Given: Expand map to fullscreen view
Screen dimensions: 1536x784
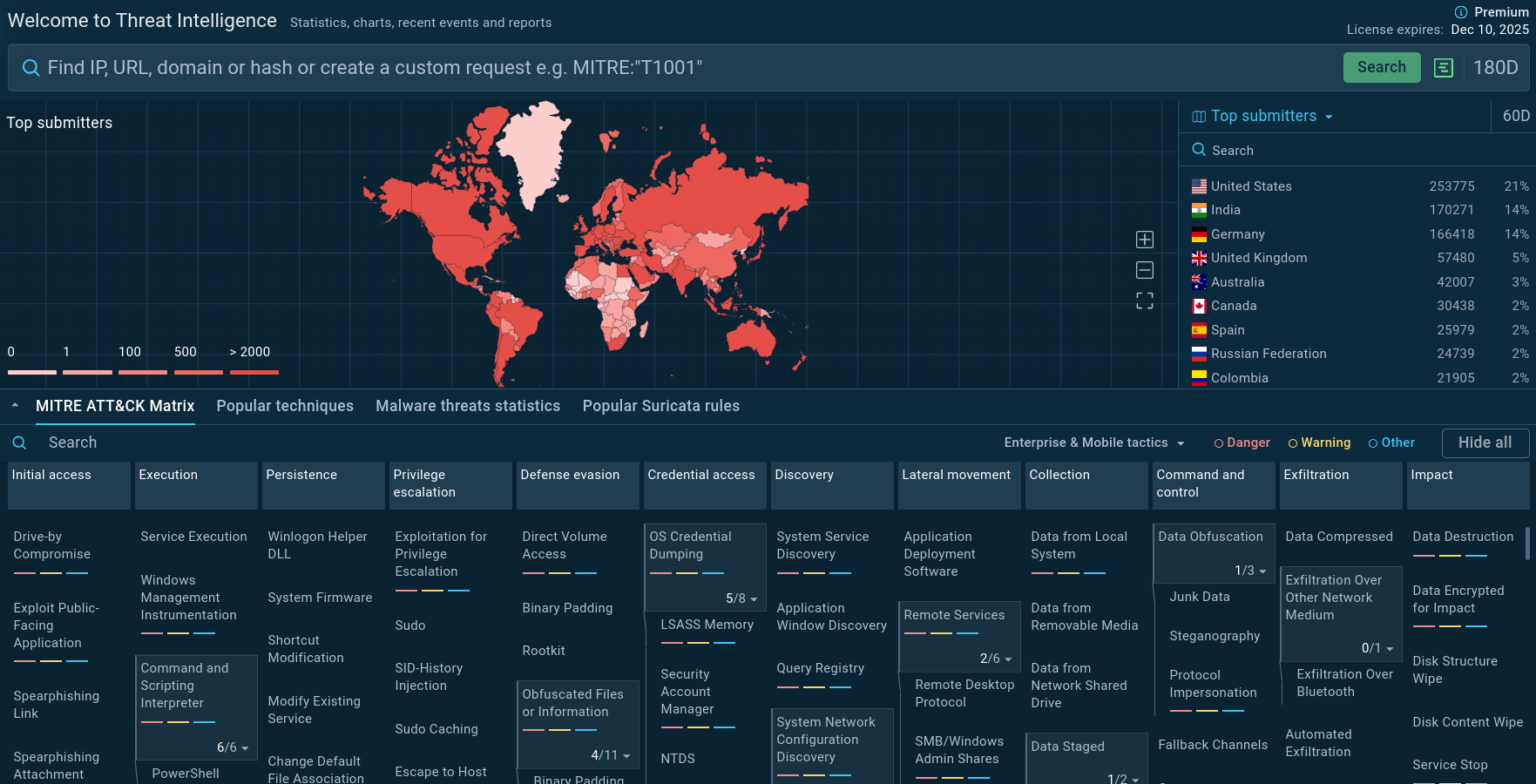Looking at the screenshot, I should (x=1144, y=300).
